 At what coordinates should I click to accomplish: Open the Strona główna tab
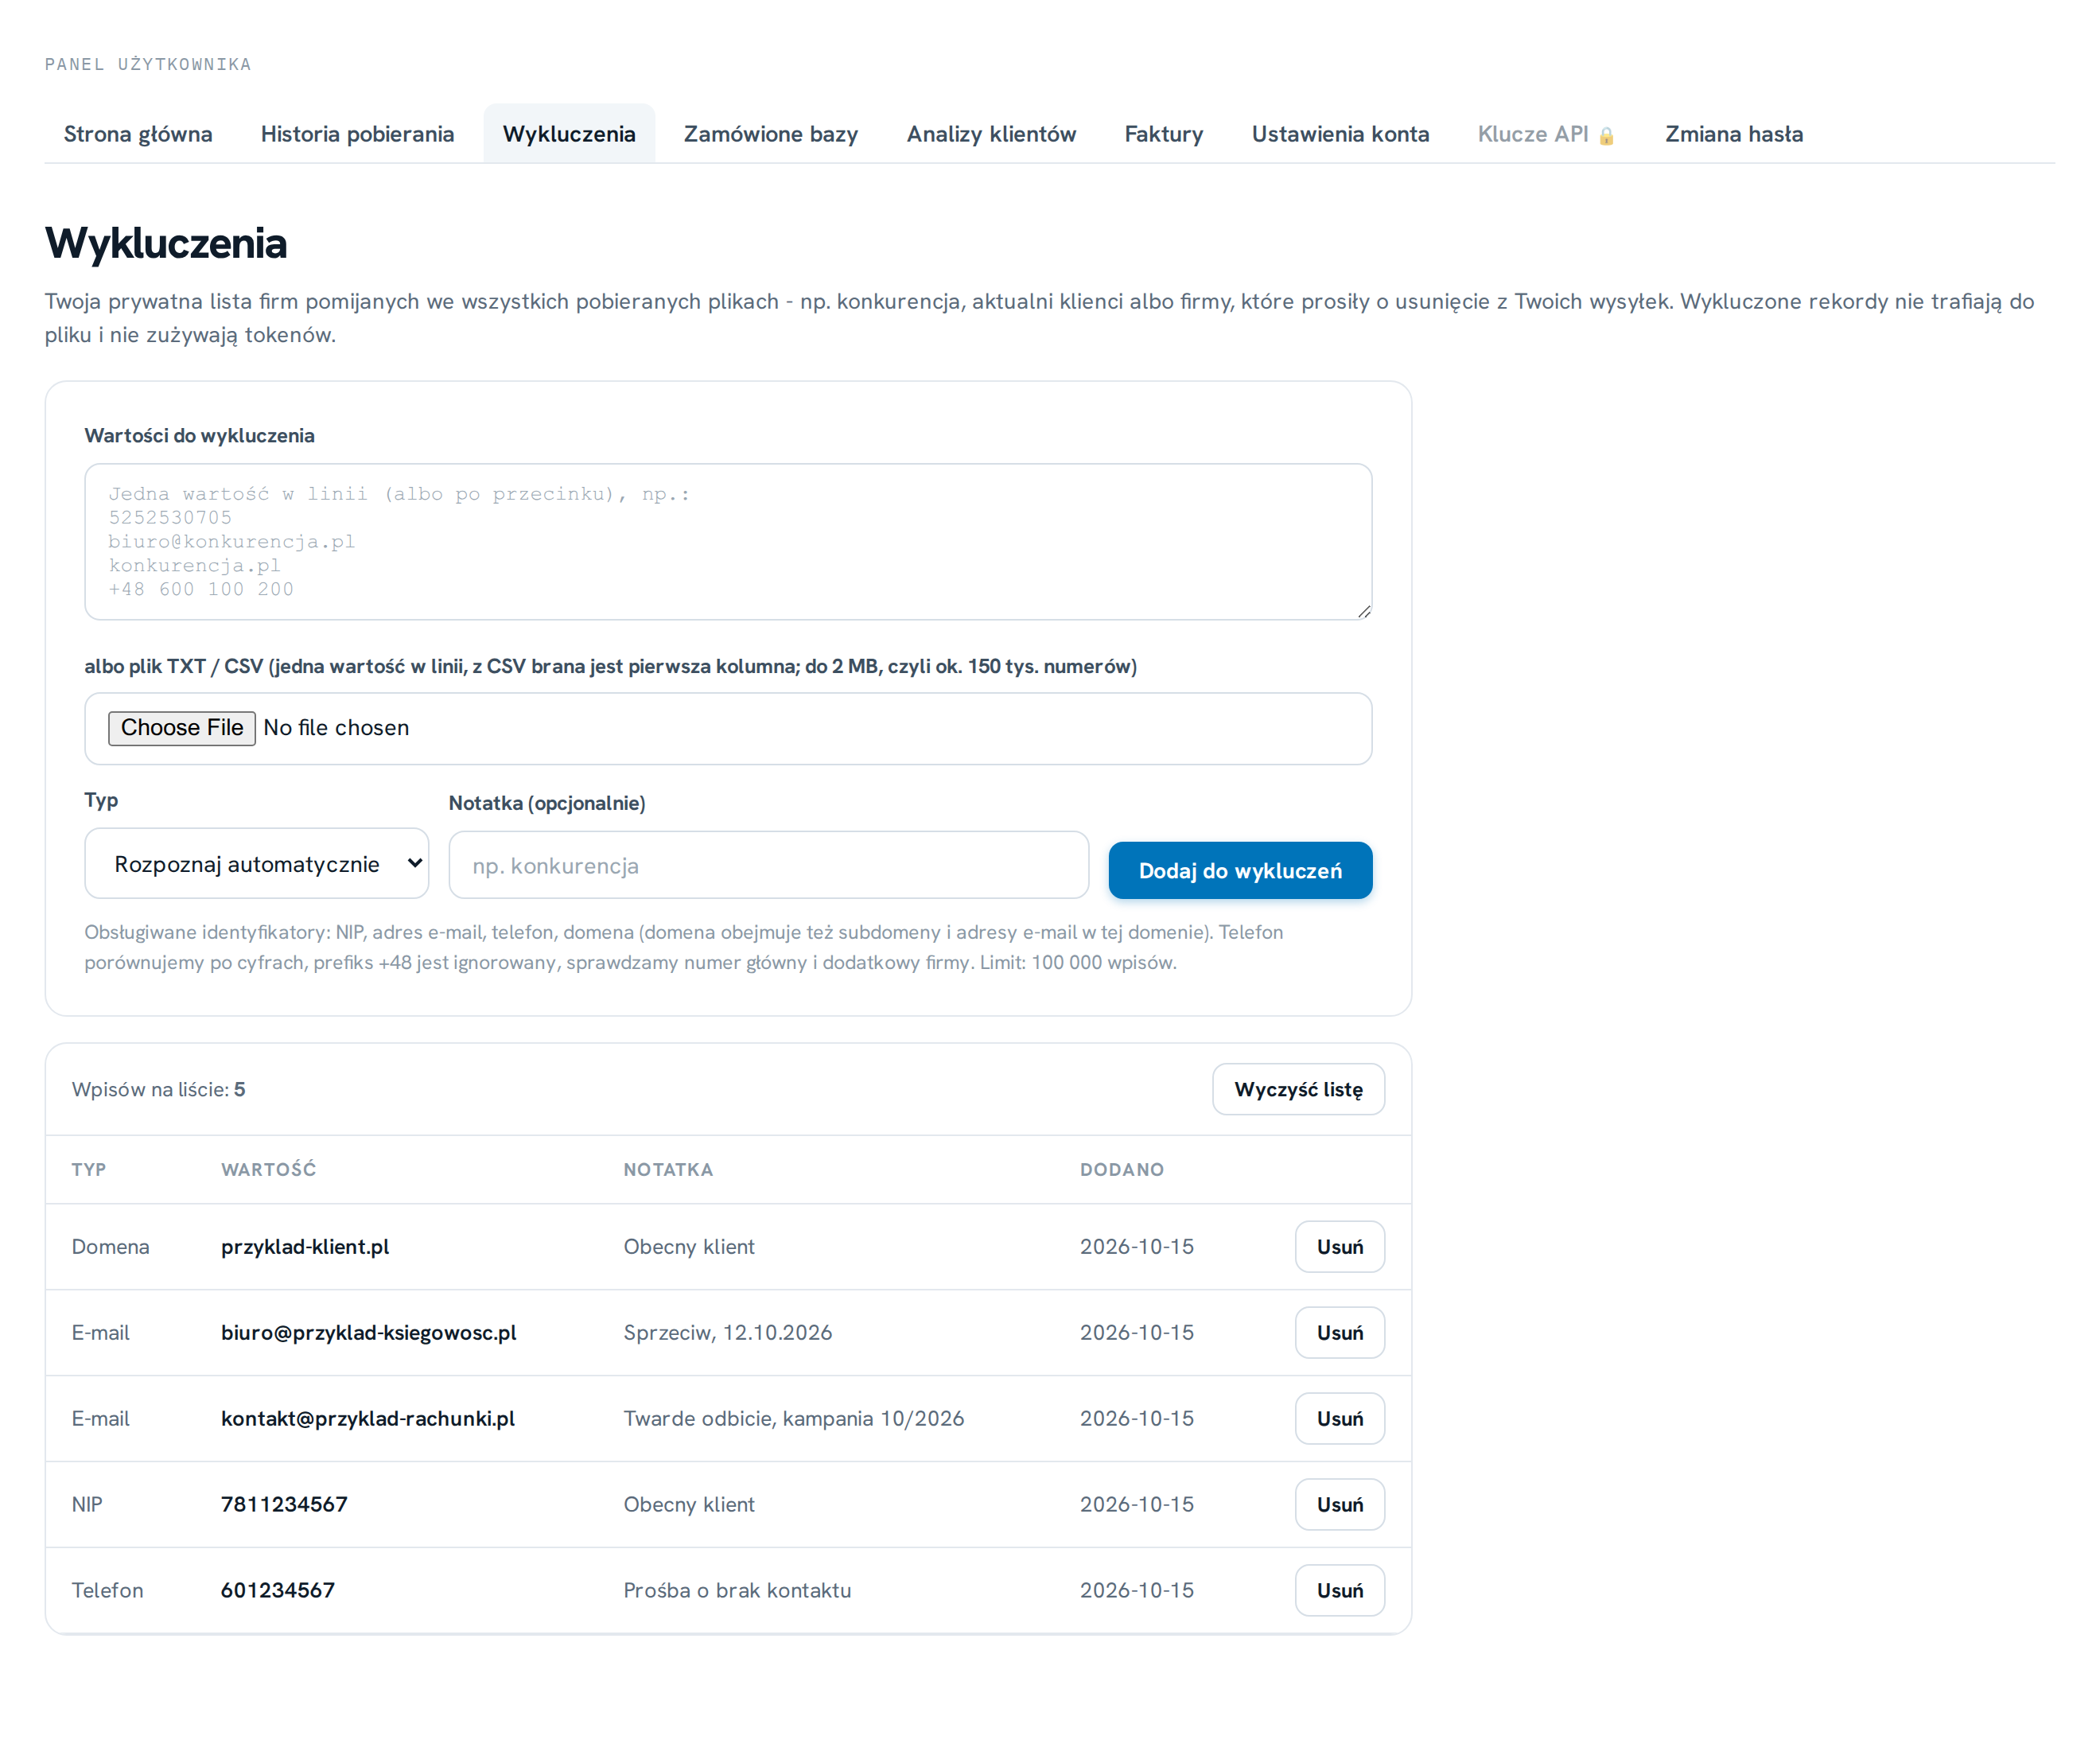pos(138,134)
